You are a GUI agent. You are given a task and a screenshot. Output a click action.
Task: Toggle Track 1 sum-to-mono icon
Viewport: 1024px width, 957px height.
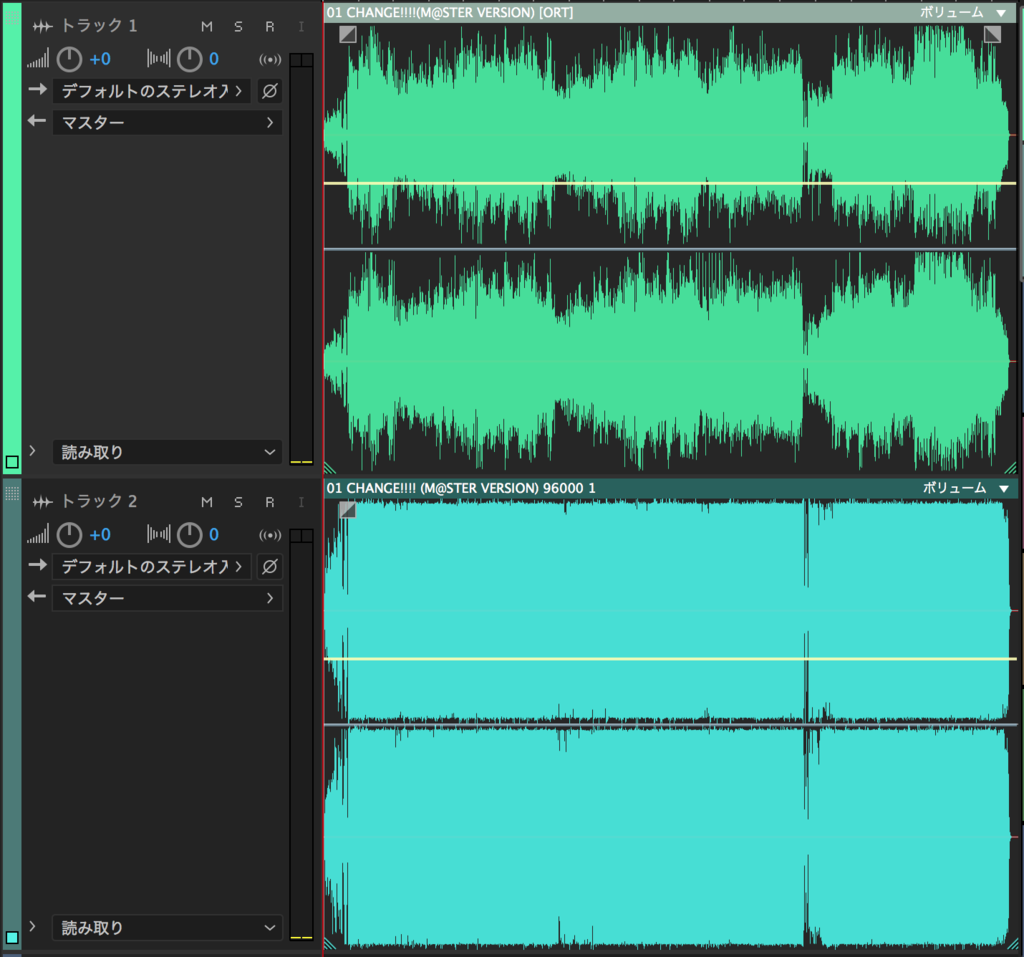(x=270, y=59)
